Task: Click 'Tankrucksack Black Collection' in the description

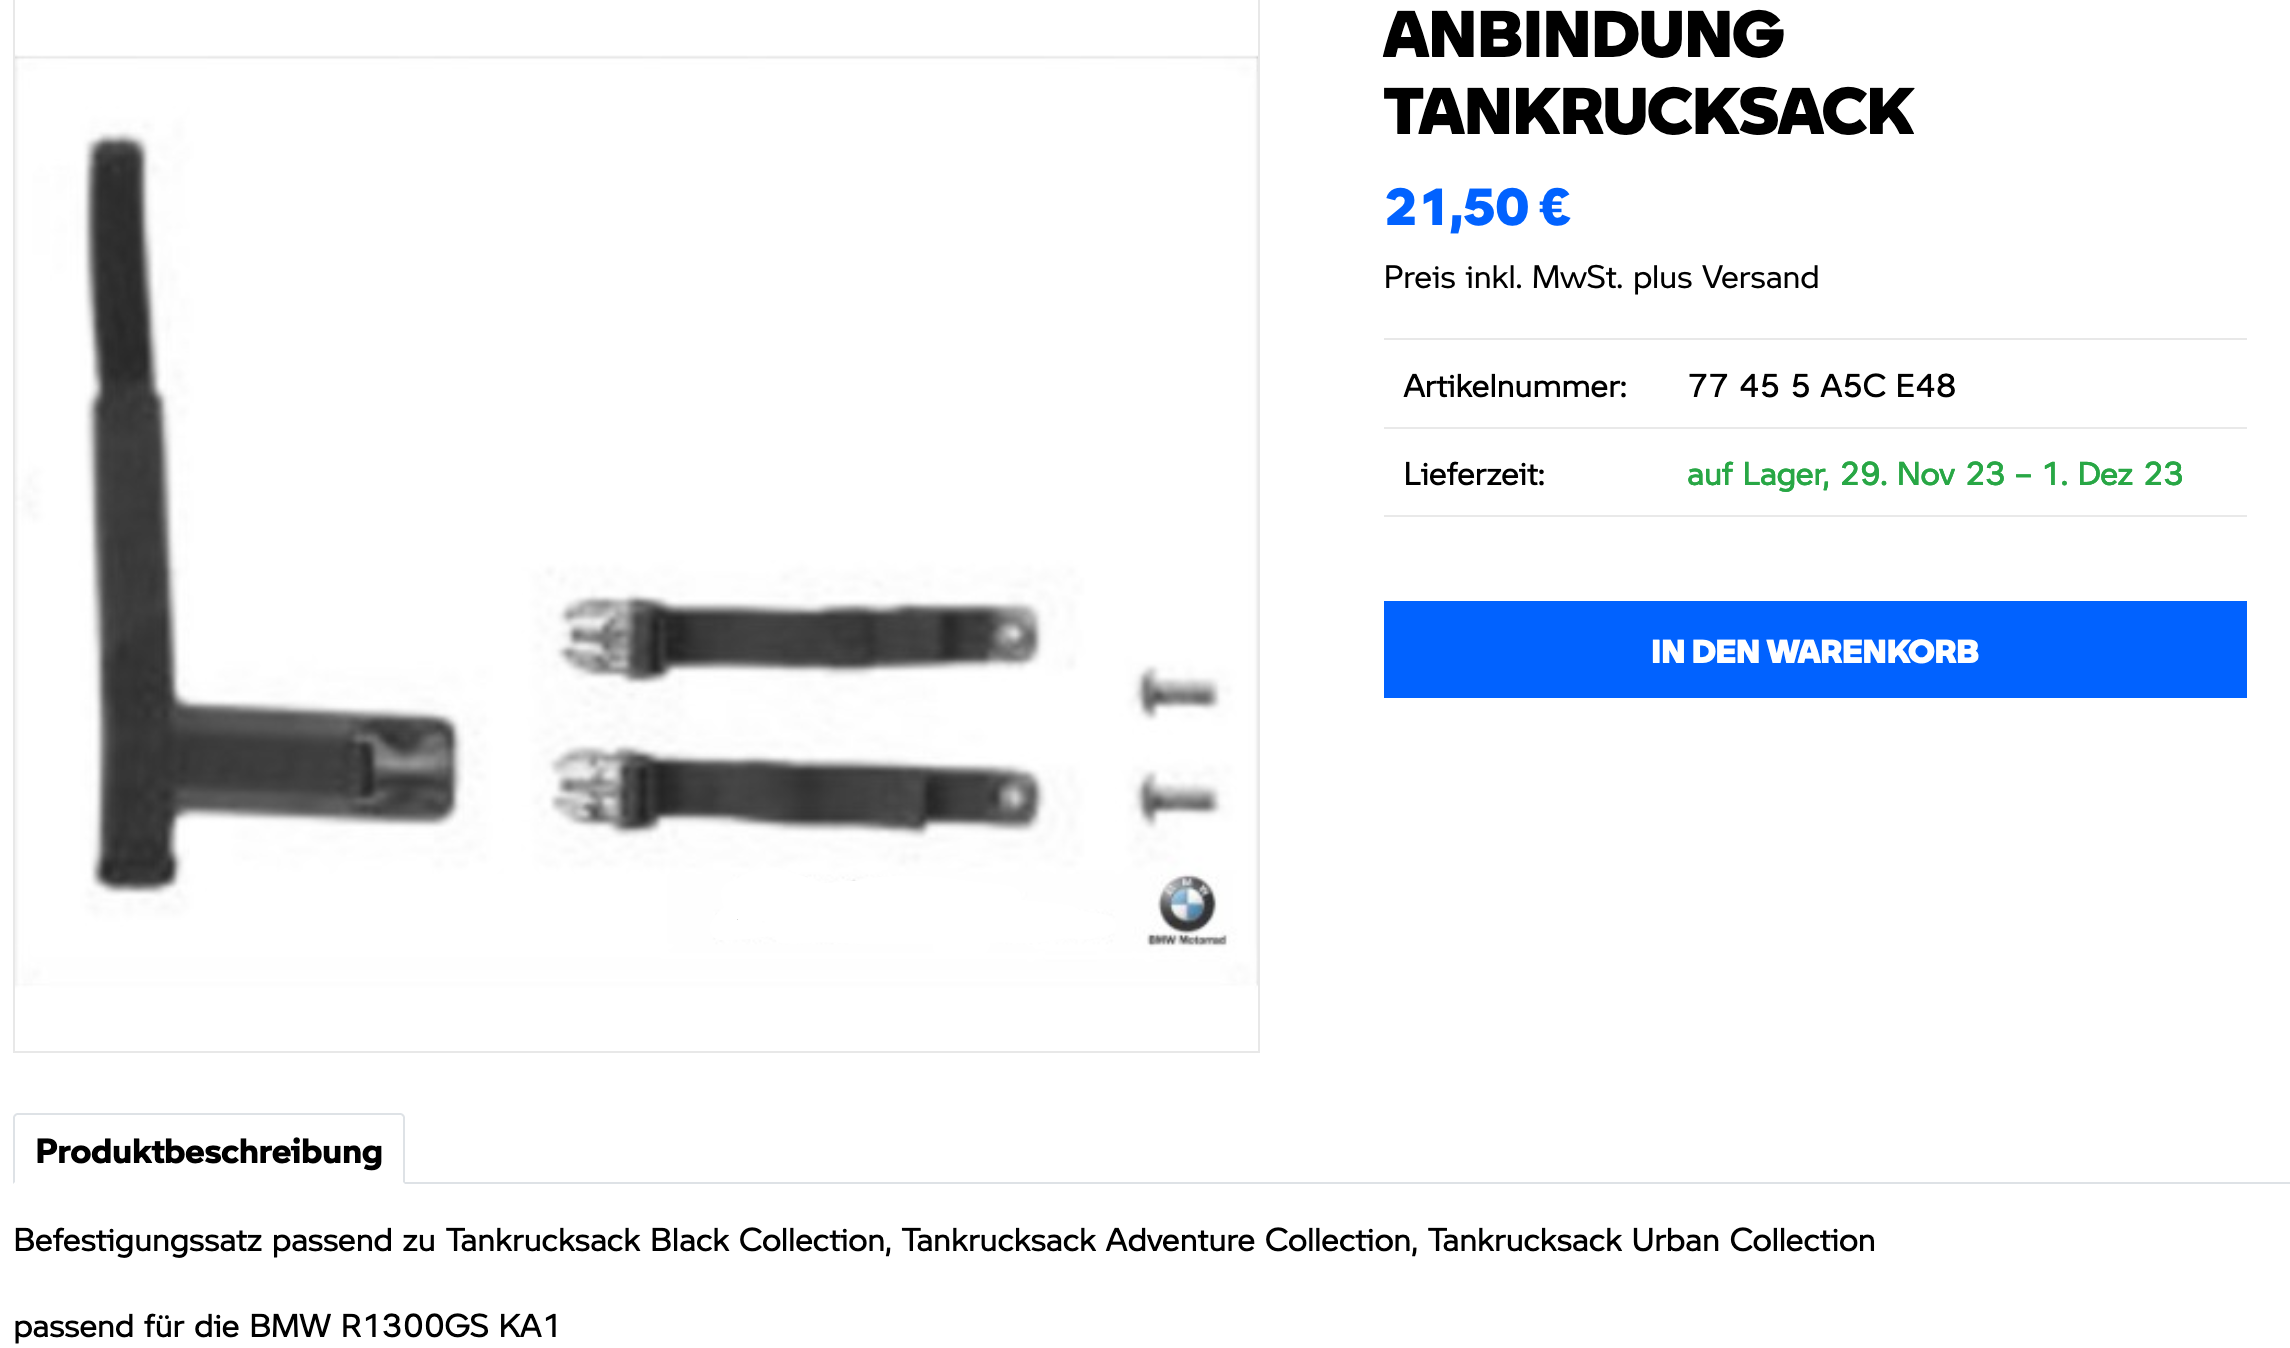Action: 665,1240
